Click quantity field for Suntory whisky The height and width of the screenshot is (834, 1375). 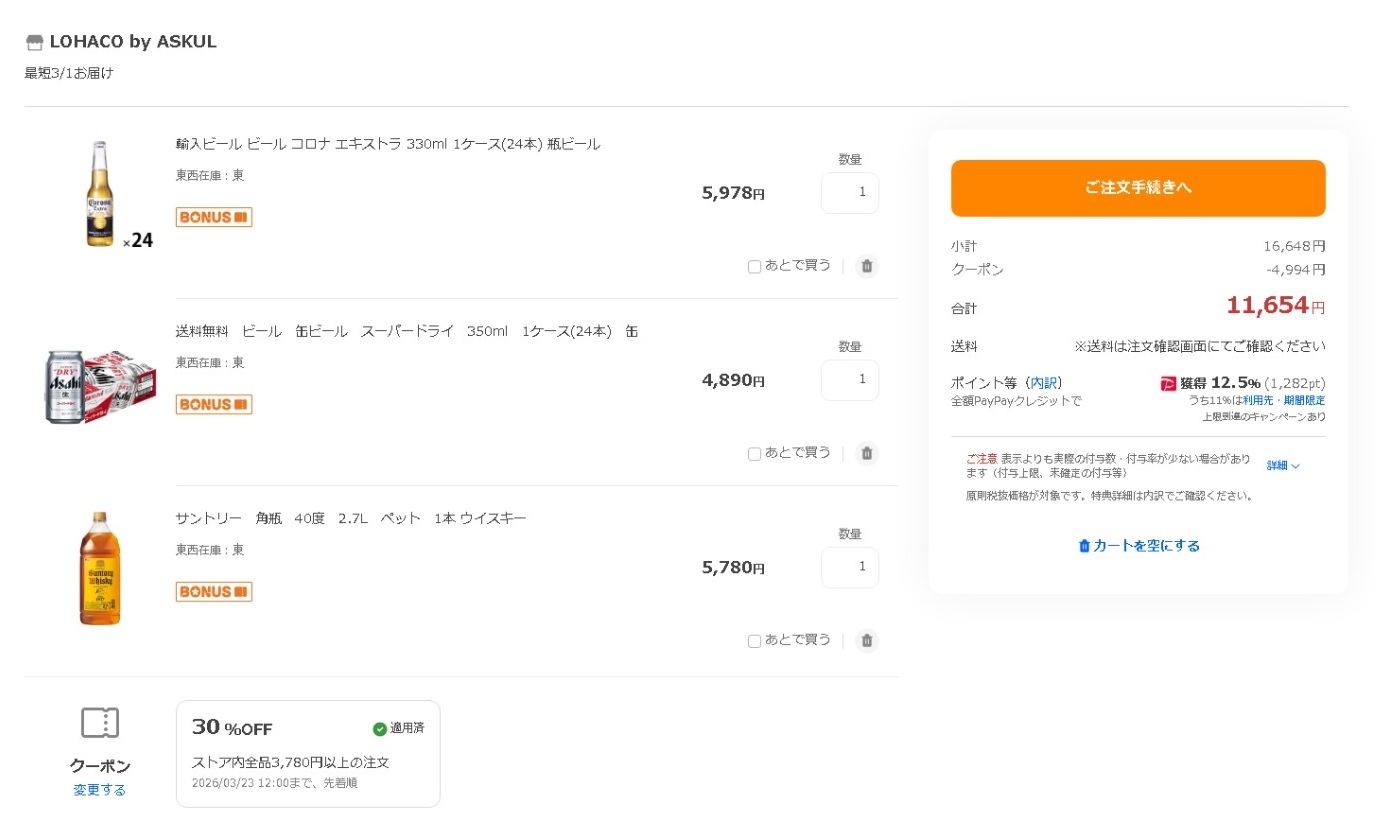[850, 568]
